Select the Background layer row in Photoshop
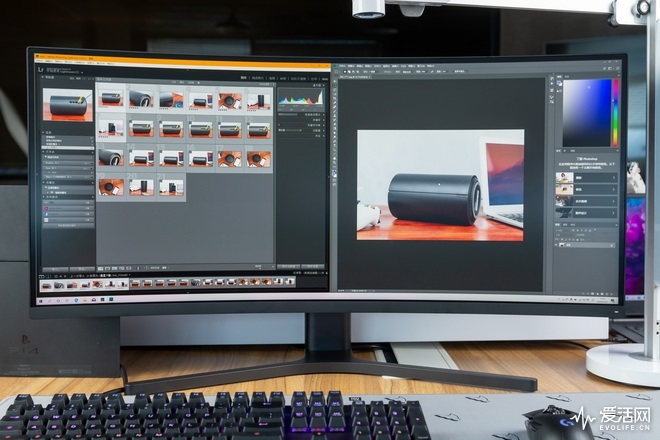The height and width of the screenshot is (440, 660). pyautogui.click(x=585, y=245)
